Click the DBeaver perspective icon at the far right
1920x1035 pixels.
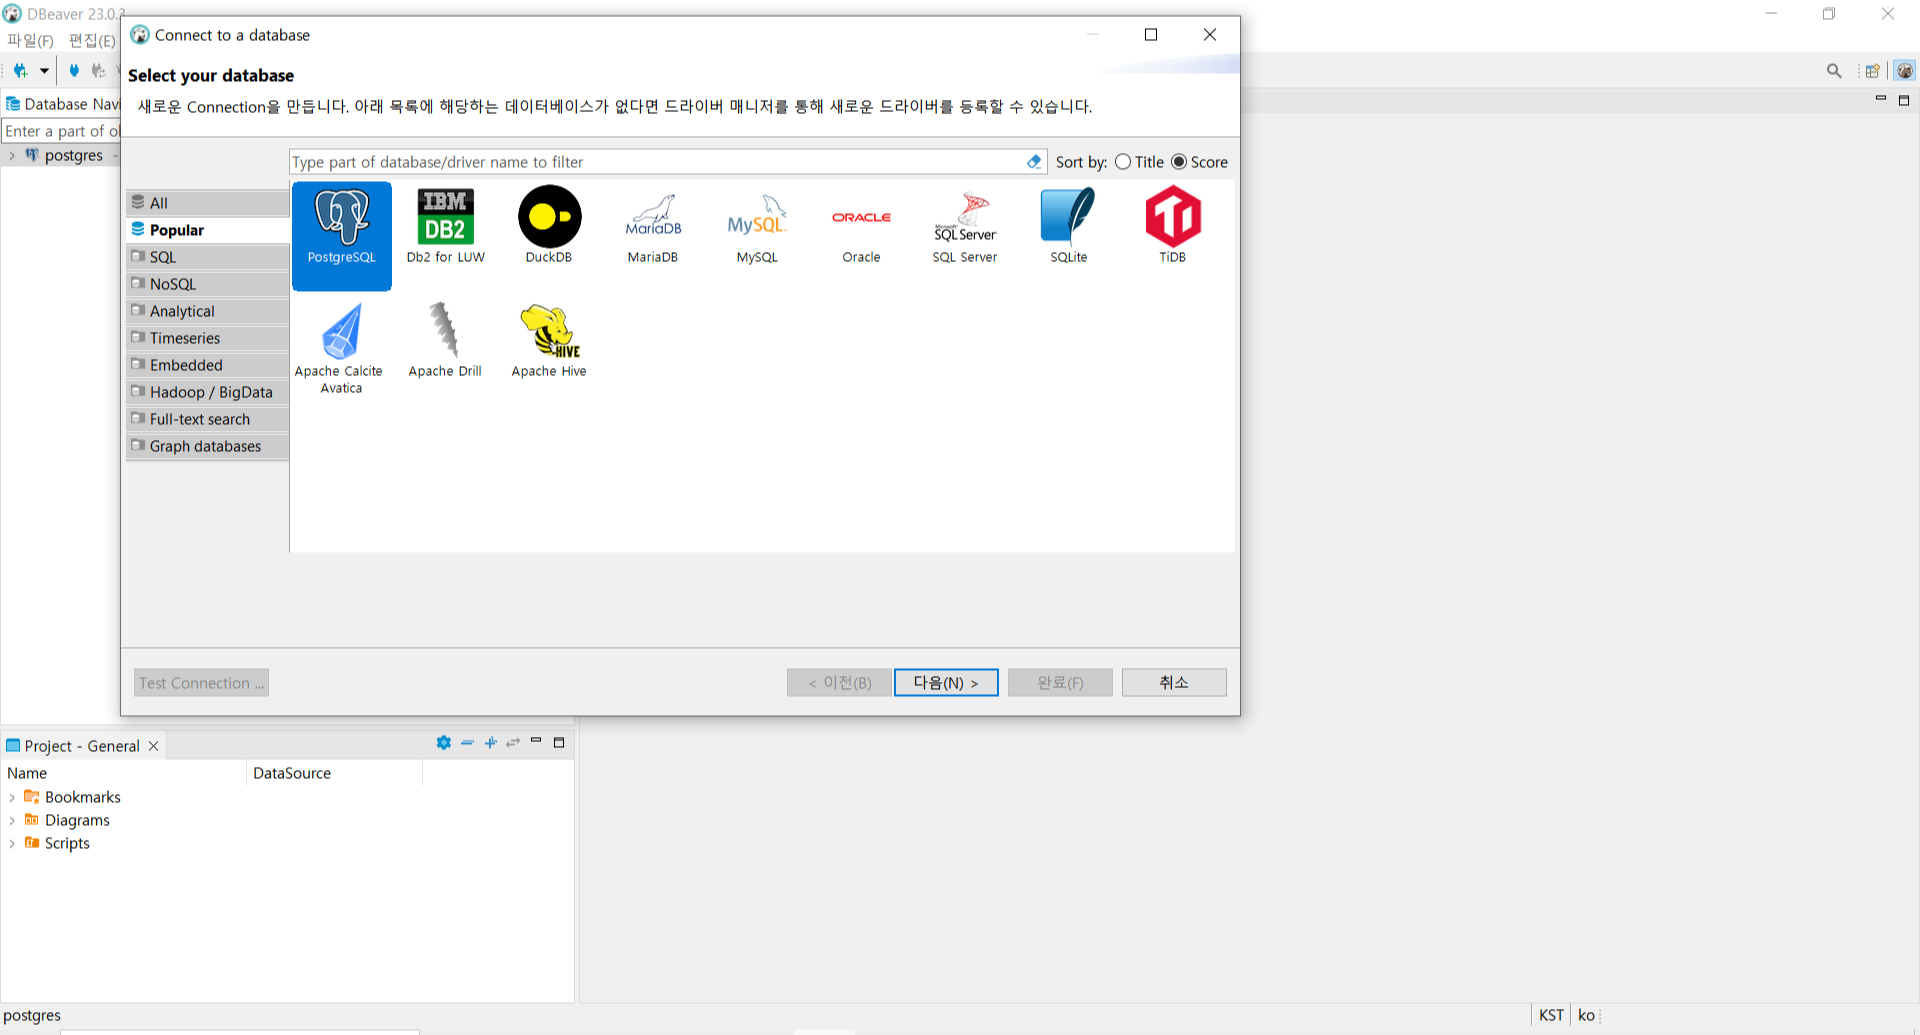pyautogui.click(x=1904, y=70)
